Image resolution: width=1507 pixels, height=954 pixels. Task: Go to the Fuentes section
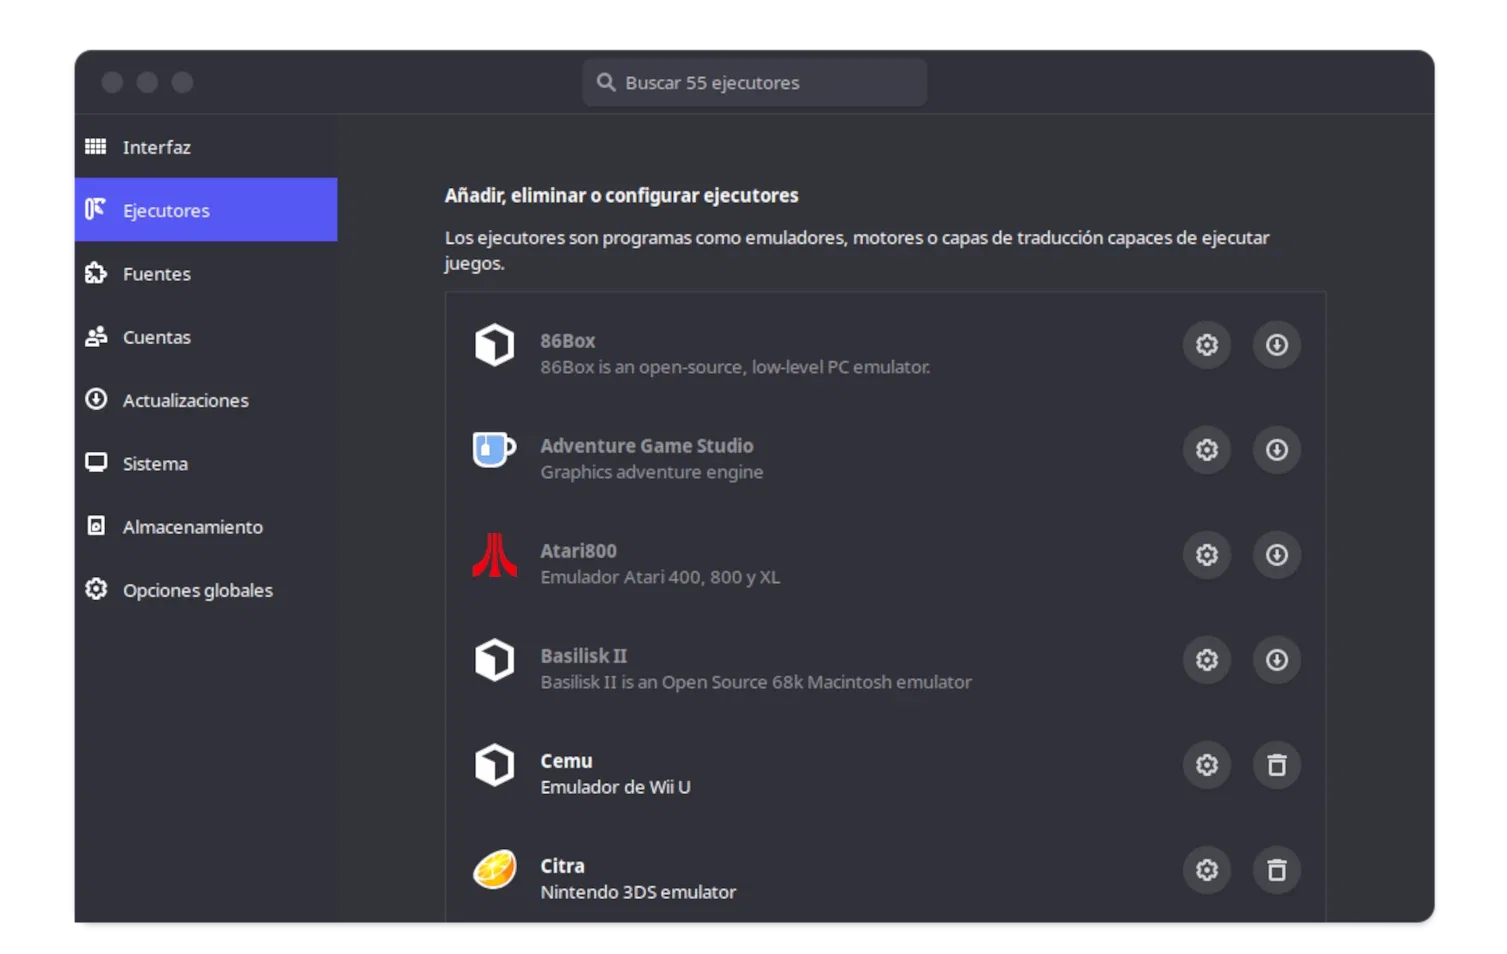coord(206,273)
